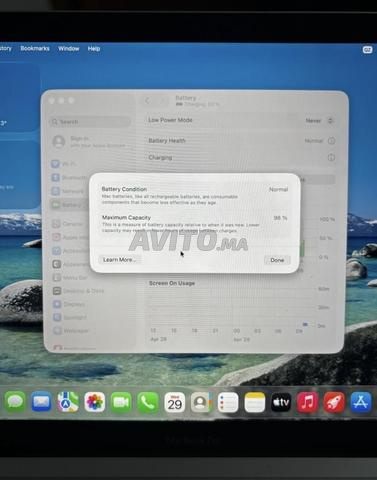This screenshot has width=377, height=480.
Task: Click the Search field in System Settings
Action: [89, 122]
